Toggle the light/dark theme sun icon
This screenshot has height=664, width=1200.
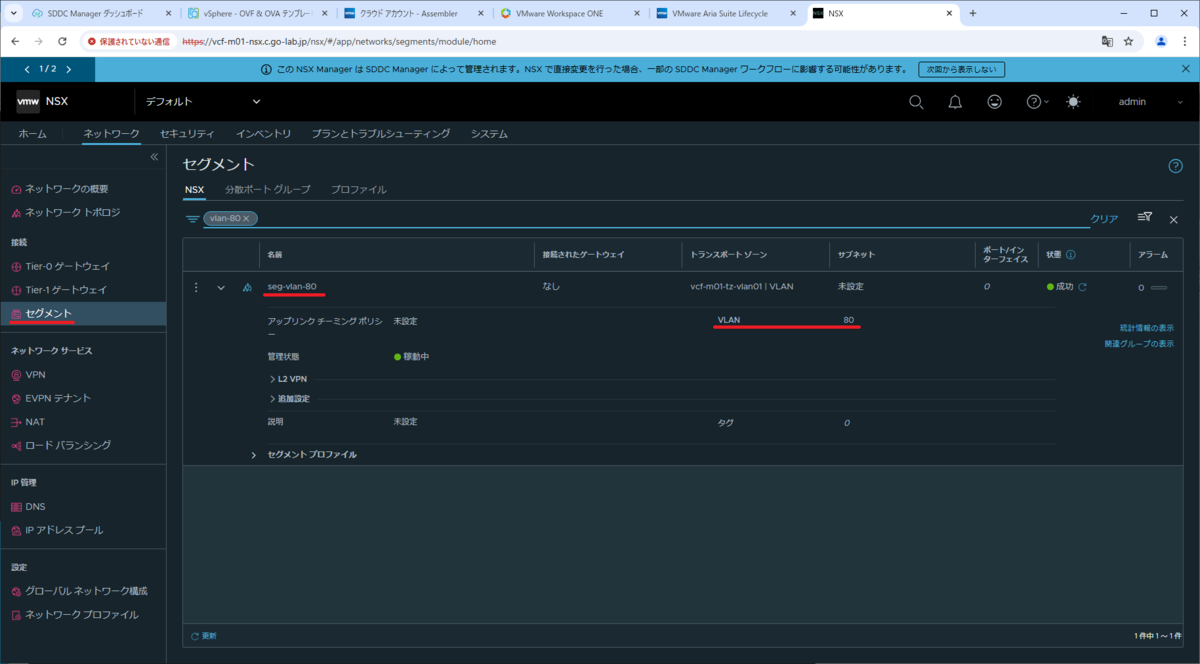point(1073,102)
